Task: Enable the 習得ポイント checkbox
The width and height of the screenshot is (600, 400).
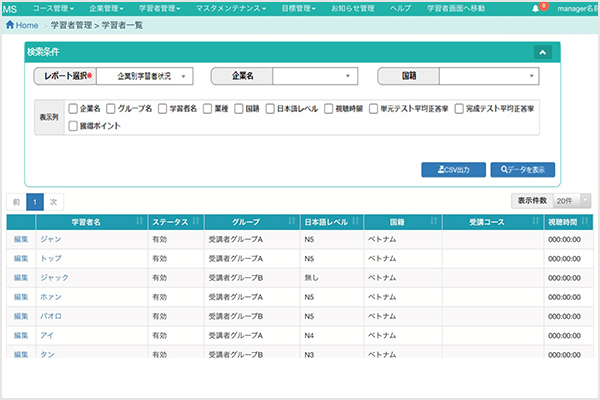Action: pyautogui.click(x=72, y=126)
